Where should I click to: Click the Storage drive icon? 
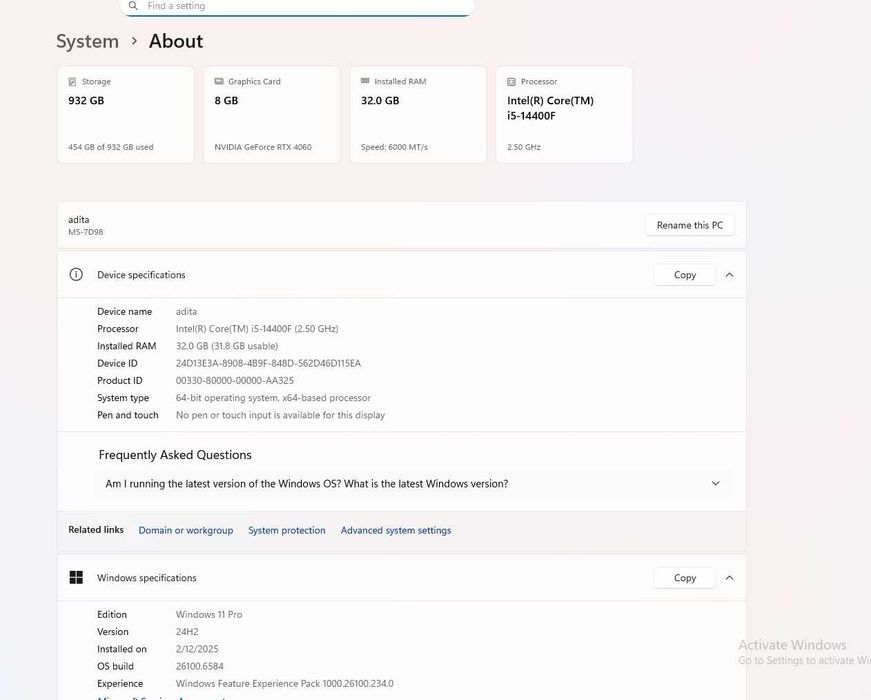[x=72, y=82]
